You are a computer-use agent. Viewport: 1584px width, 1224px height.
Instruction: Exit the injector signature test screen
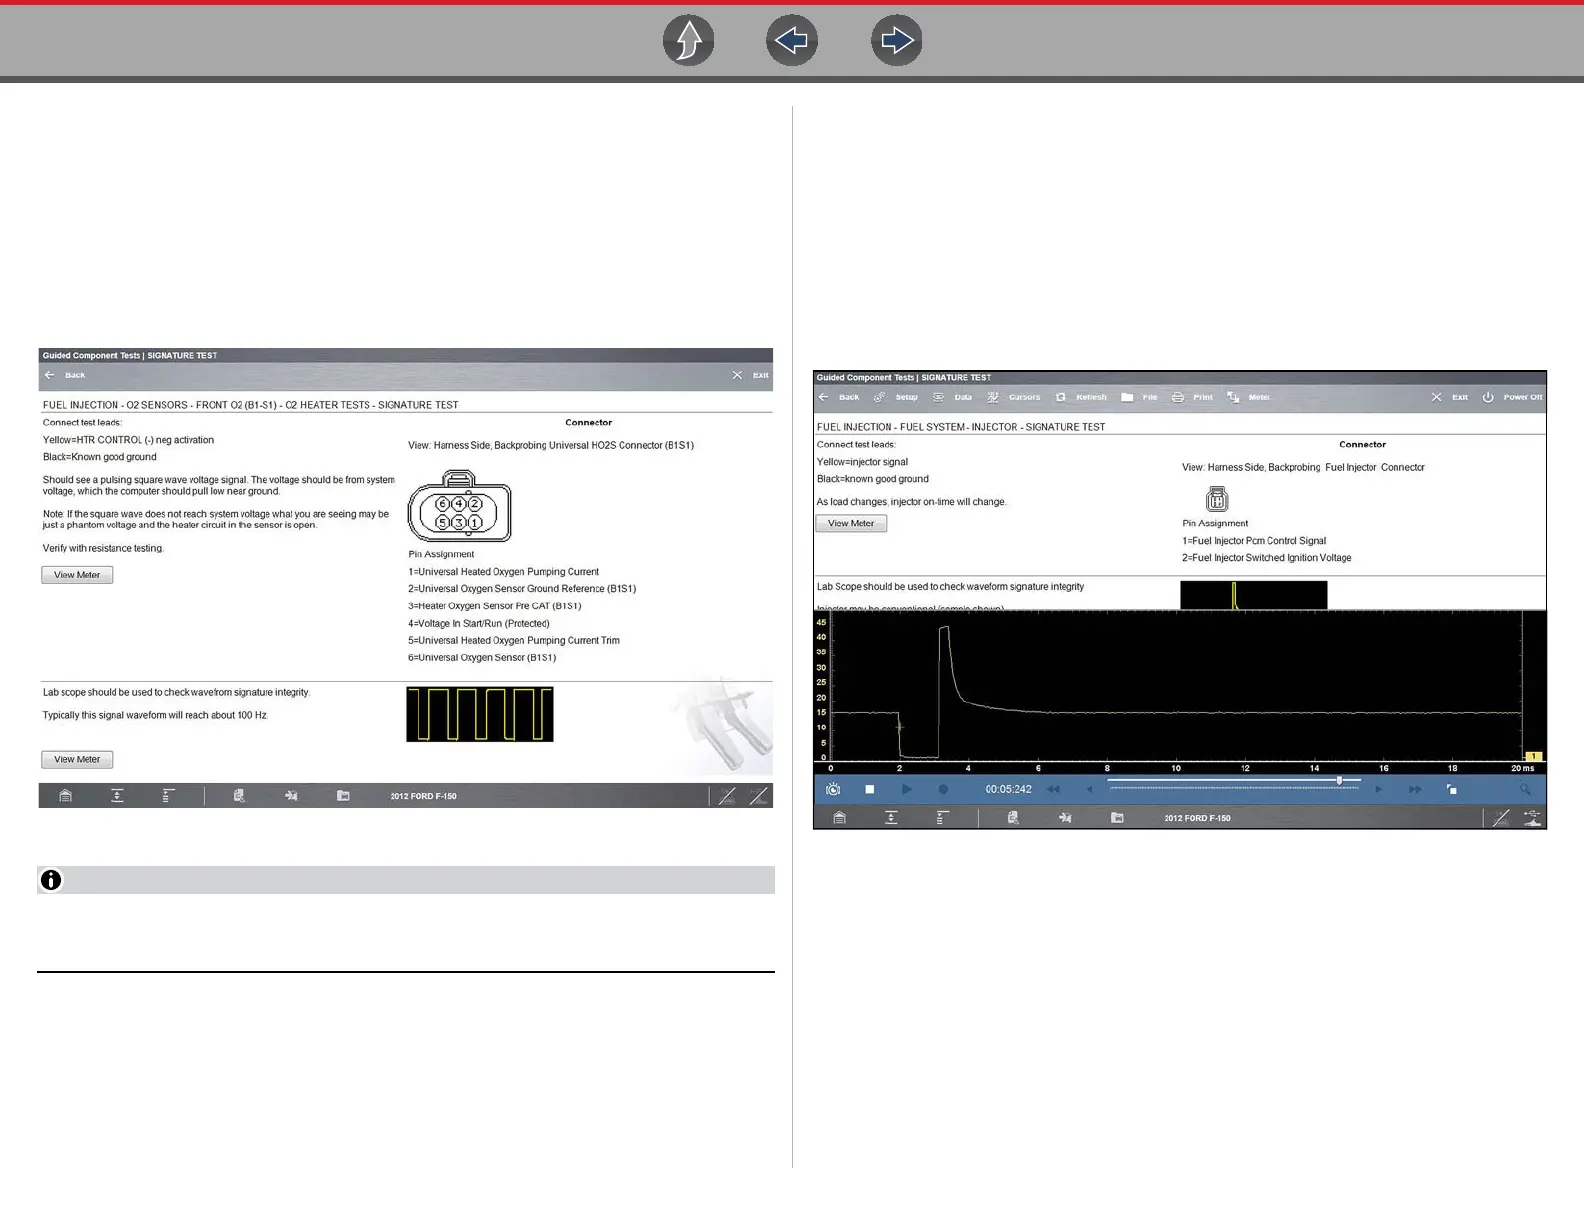click(1450, 397)
